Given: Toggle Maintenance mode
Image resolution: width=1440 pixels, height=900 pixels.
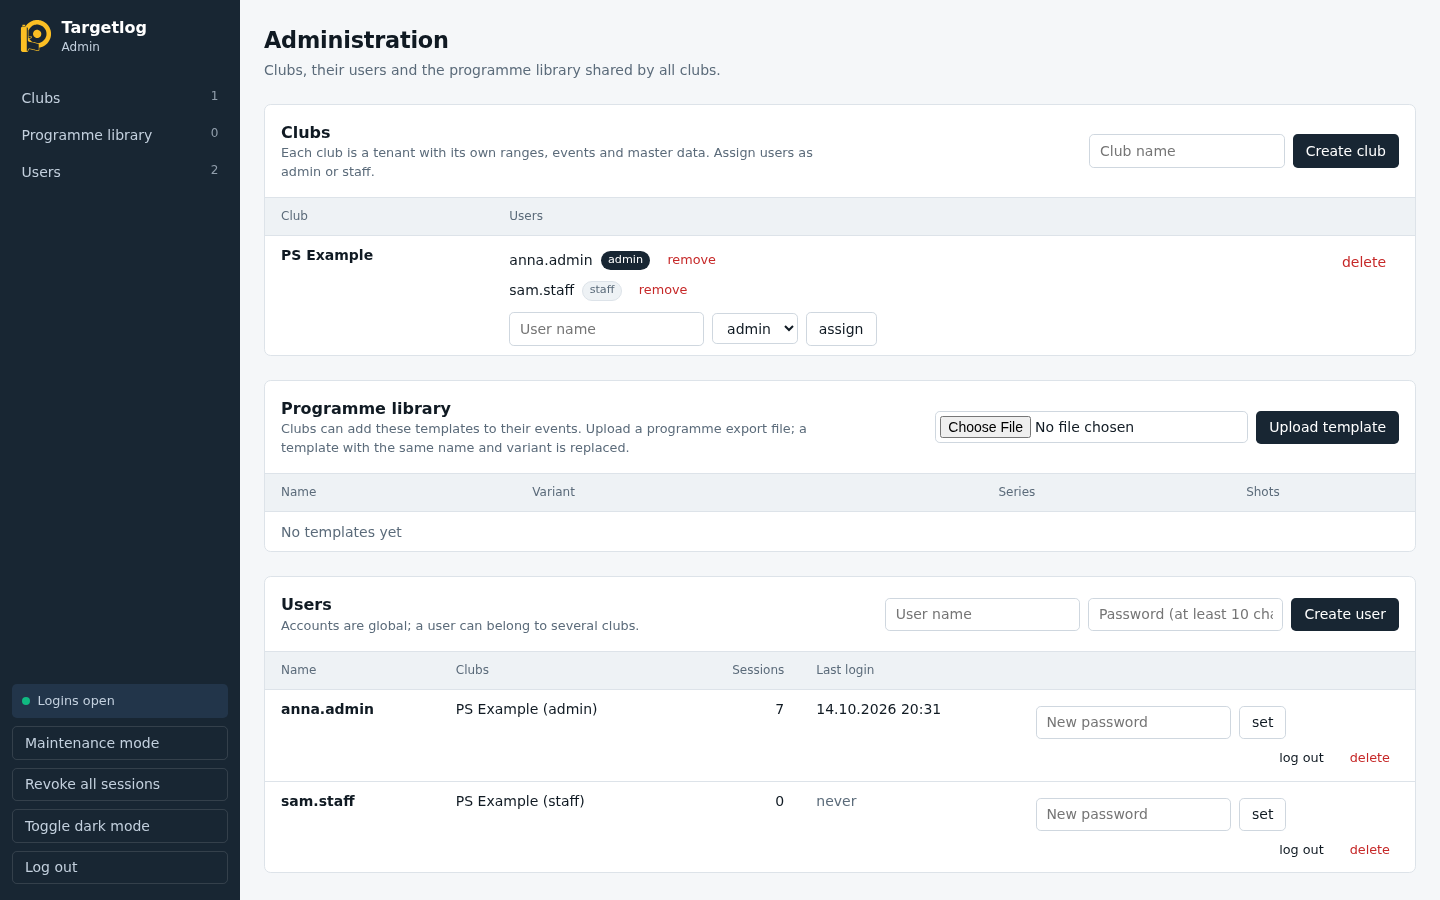Looking at the screenshot, I should click(x=120, y=743).
